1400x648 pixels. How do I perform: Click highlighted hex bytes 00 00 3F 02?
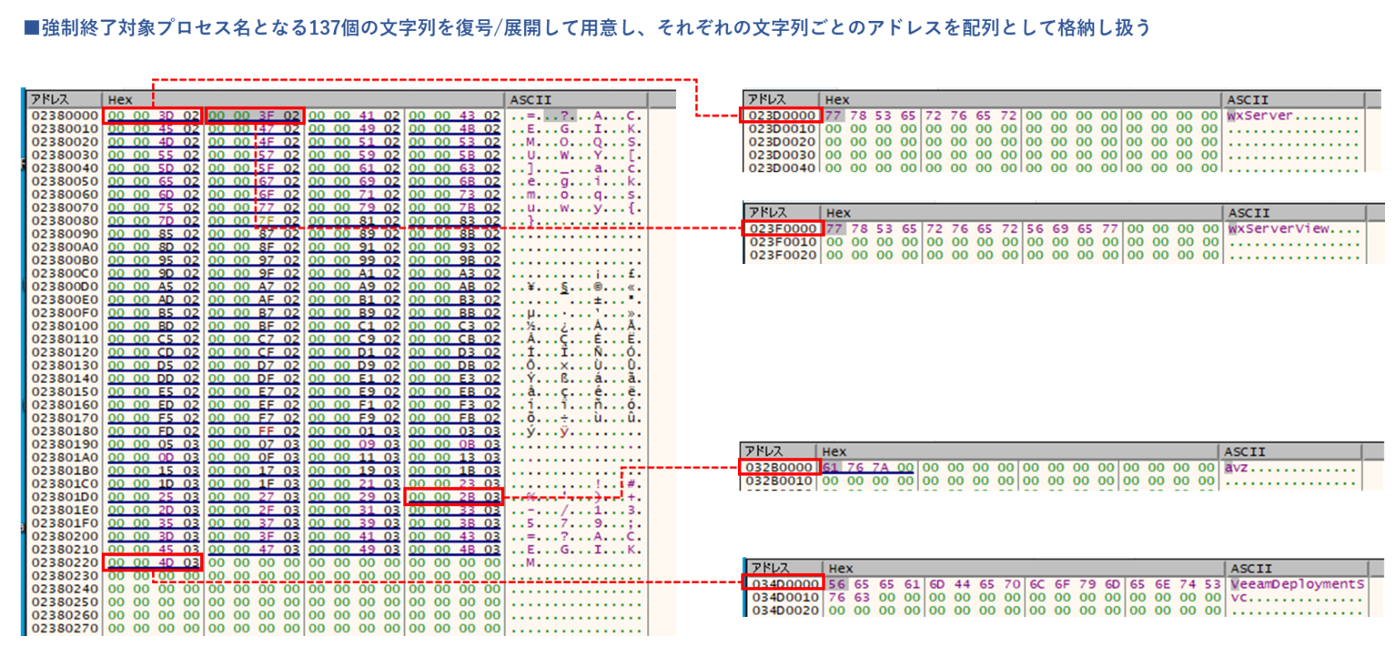(254, 116)
